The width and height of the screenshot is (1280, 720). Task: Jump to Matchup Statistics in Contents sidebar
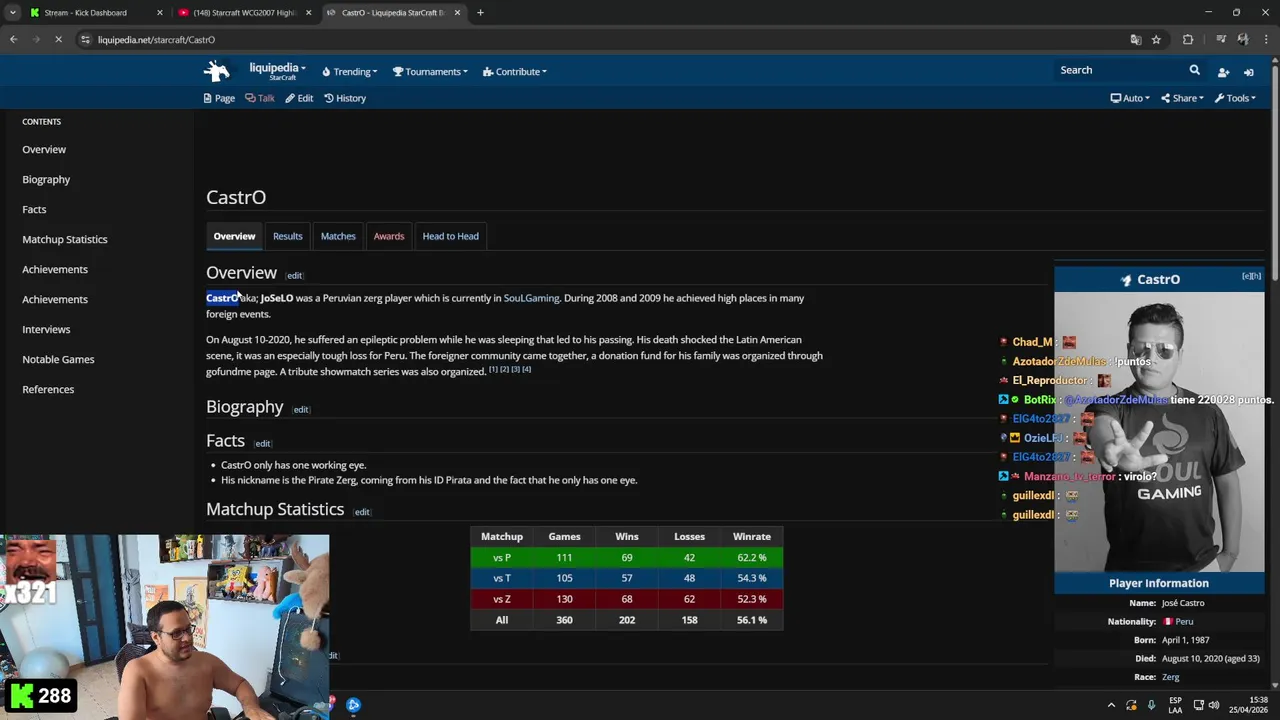coord(65,239)
